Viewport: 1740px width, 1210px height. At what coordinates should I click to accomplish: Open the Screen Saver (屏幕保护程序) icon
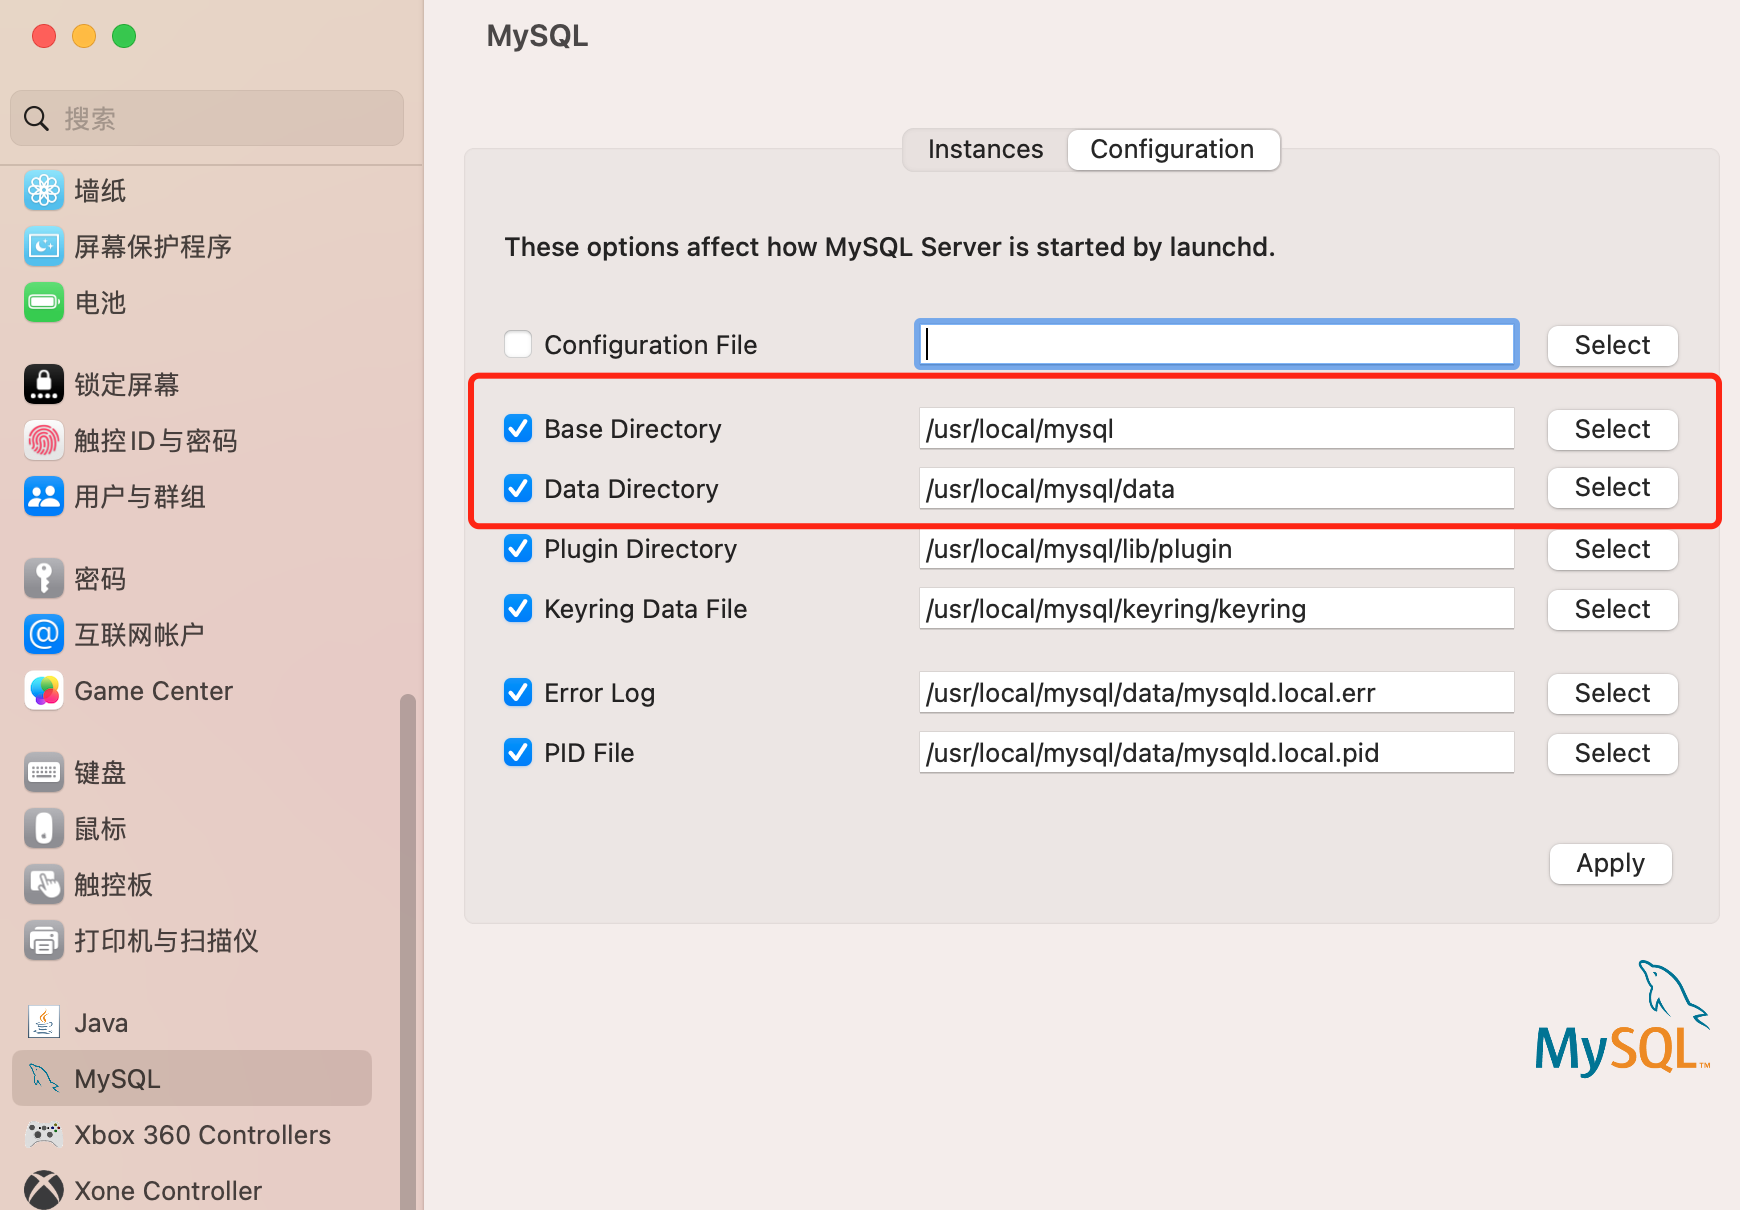pyautogui.click(x=44, y=246)
